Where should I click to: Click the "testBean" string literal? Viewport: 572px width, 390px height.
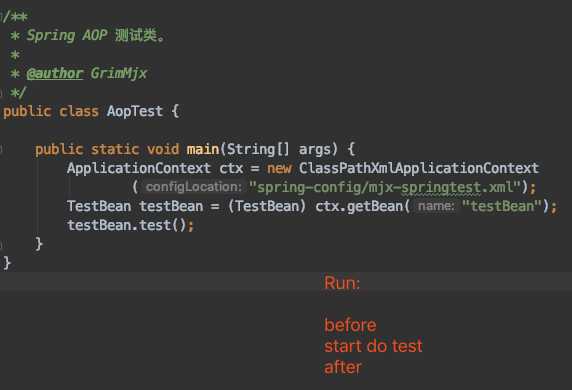502,206
